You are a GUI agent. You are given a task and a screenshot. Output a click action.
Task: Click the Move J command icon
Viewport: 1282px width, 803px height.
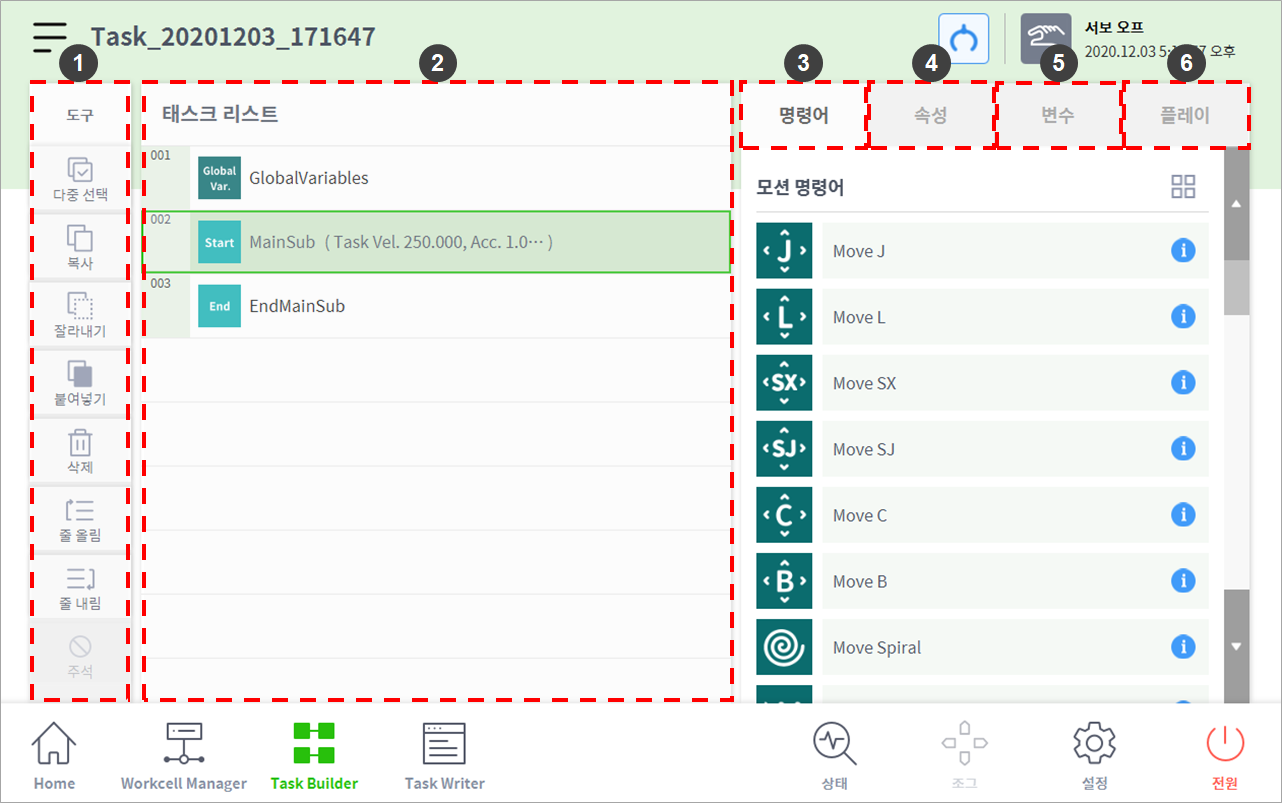(784, 251)
